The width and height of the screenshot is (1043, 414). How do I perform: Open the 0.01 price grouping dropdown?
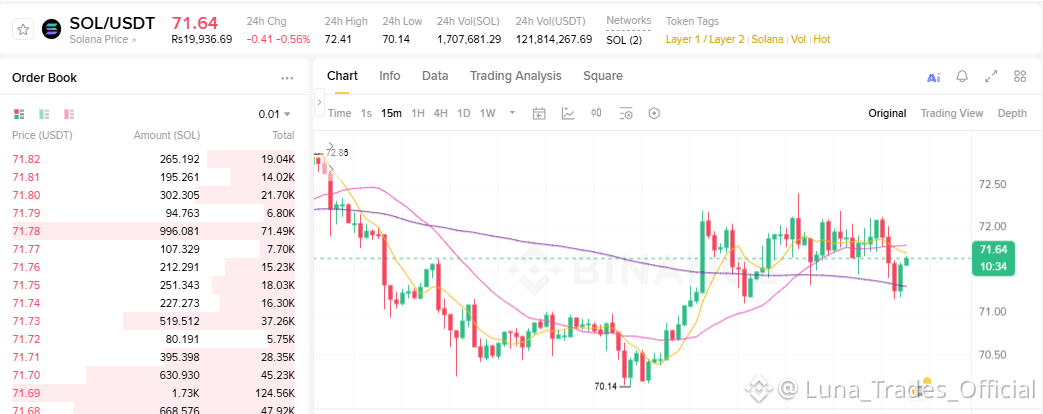tap(275, 114)
